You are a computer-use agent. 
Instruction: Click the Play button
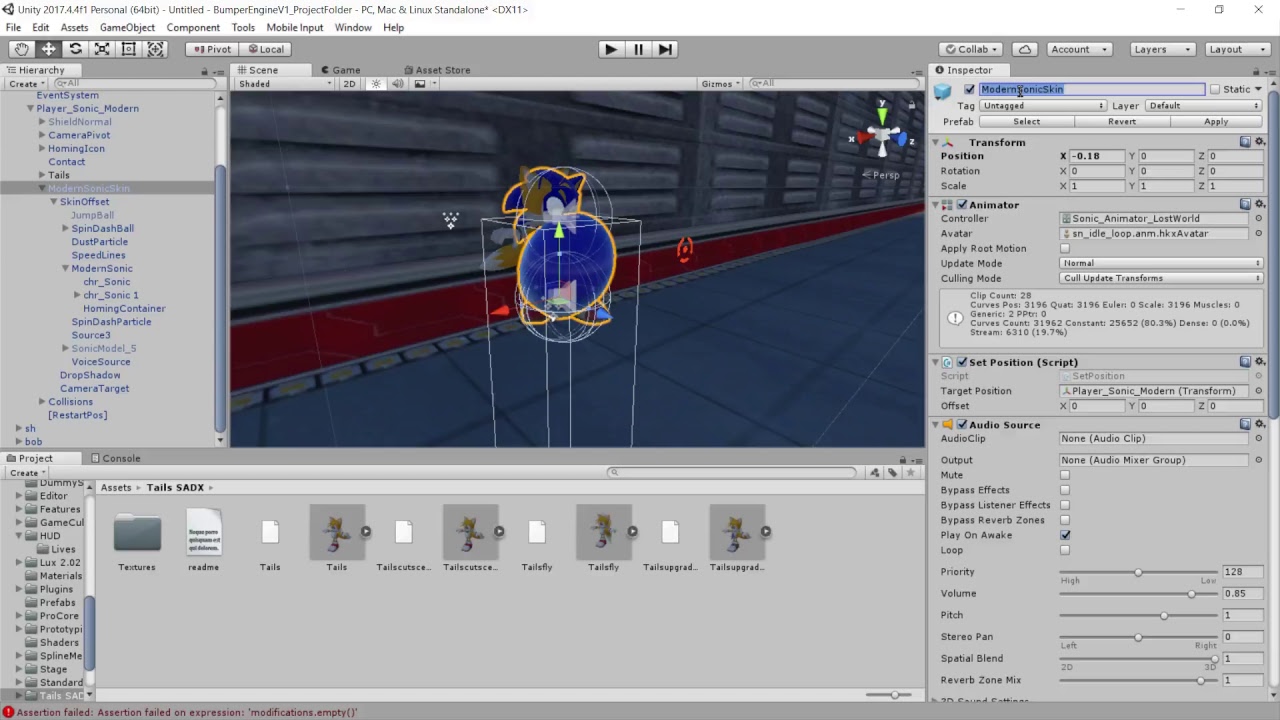coord(611,49)
